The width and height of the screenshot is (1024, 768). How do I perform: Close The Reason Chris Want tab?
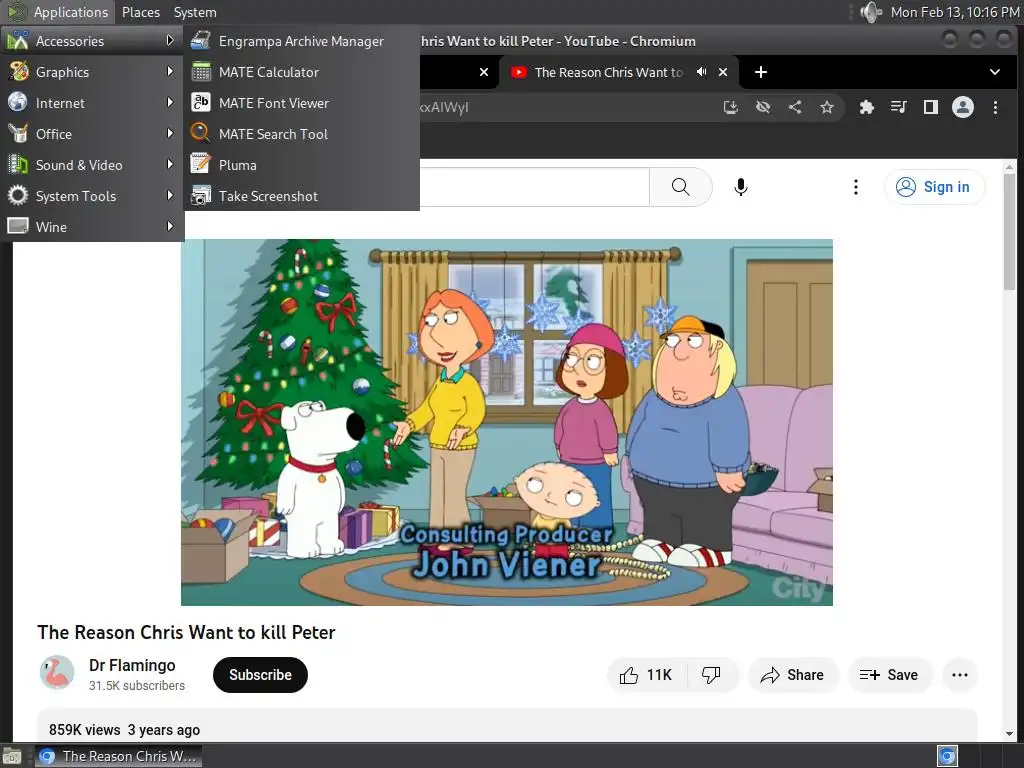723,72
